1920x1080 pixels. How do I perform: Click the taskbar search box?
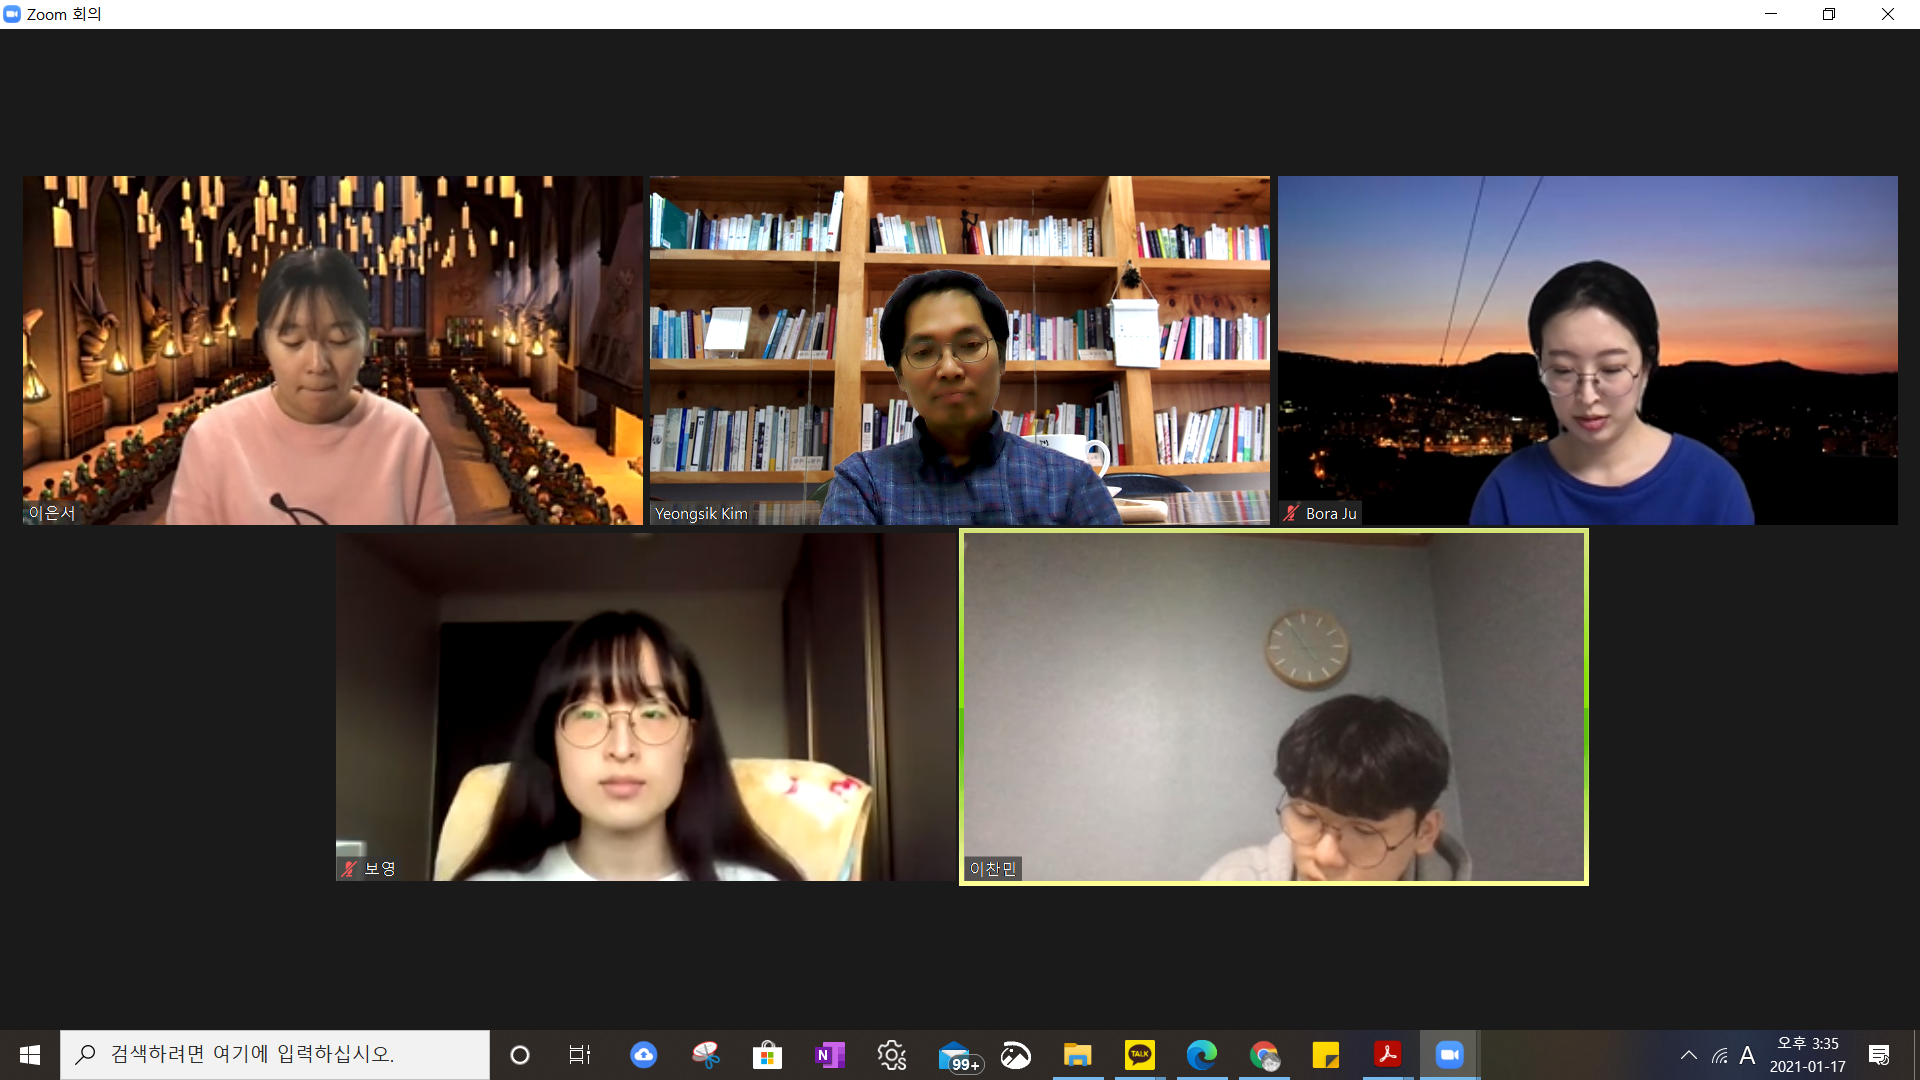point(275,1055)
